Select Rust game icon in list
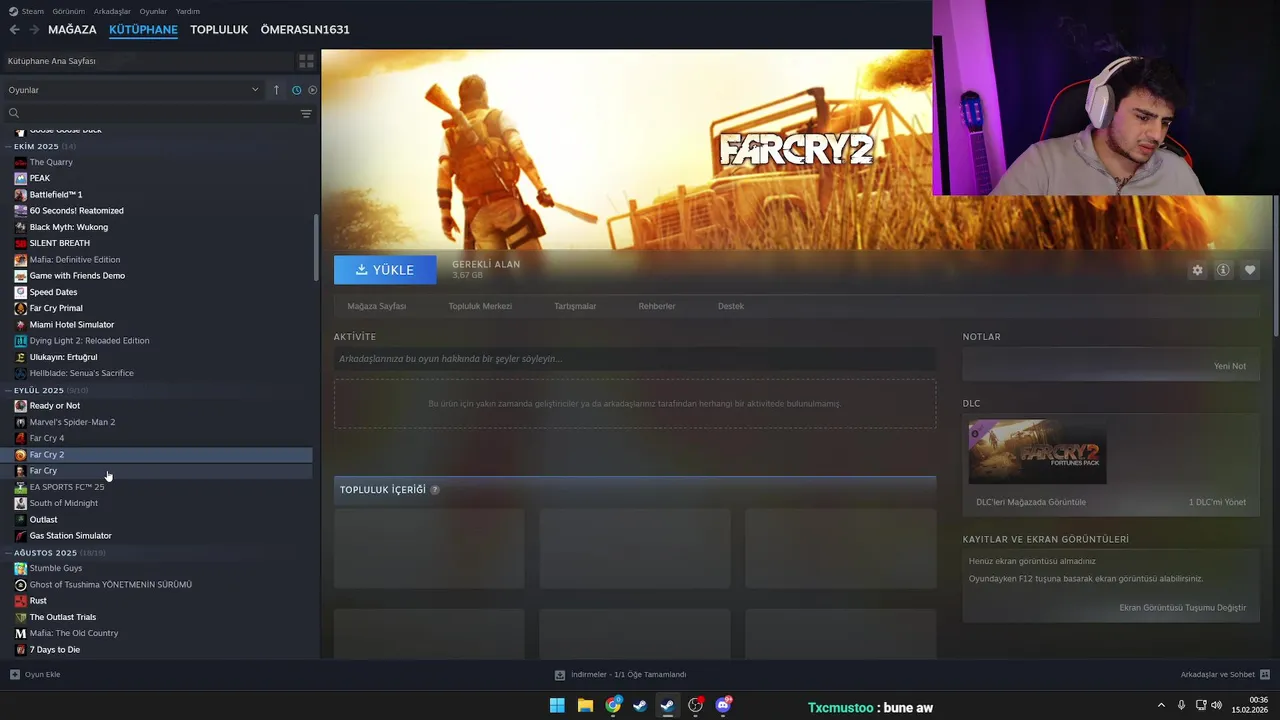The height and width of the screenshot is (720, 1280). (x=20, y=601)
